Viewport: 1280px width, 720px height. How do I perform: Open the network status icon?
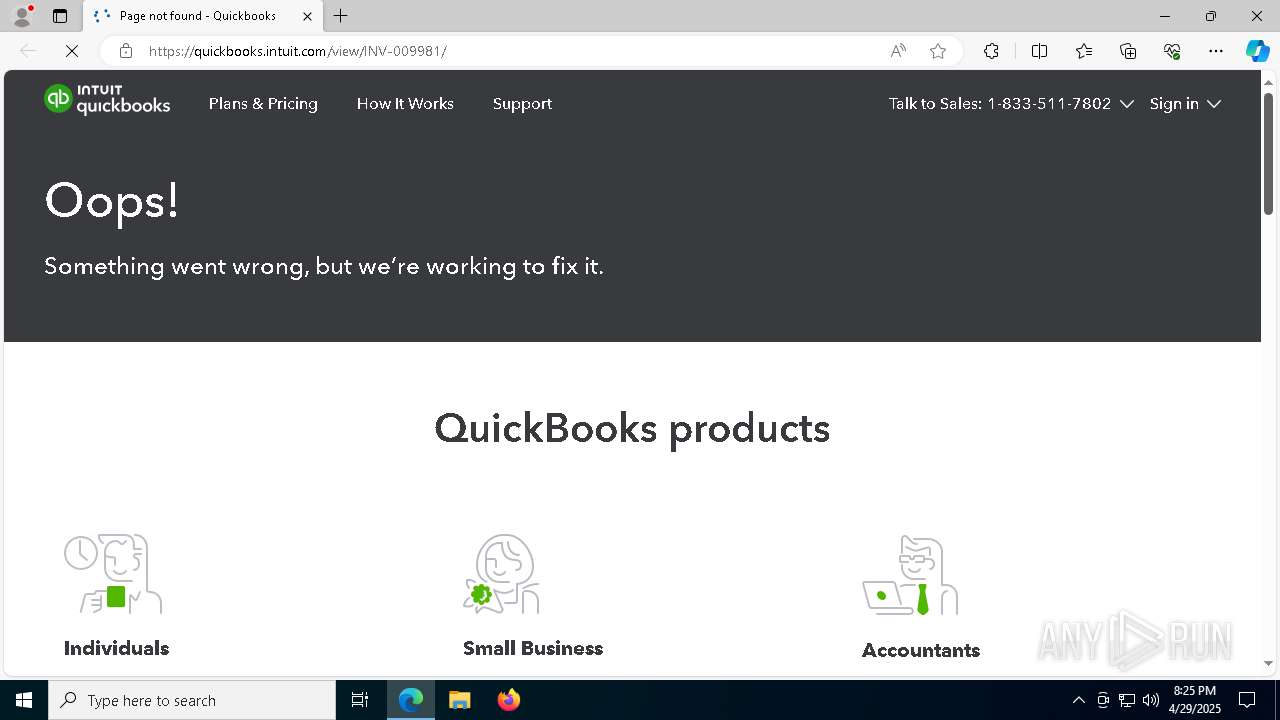[x=1126, y=700]
